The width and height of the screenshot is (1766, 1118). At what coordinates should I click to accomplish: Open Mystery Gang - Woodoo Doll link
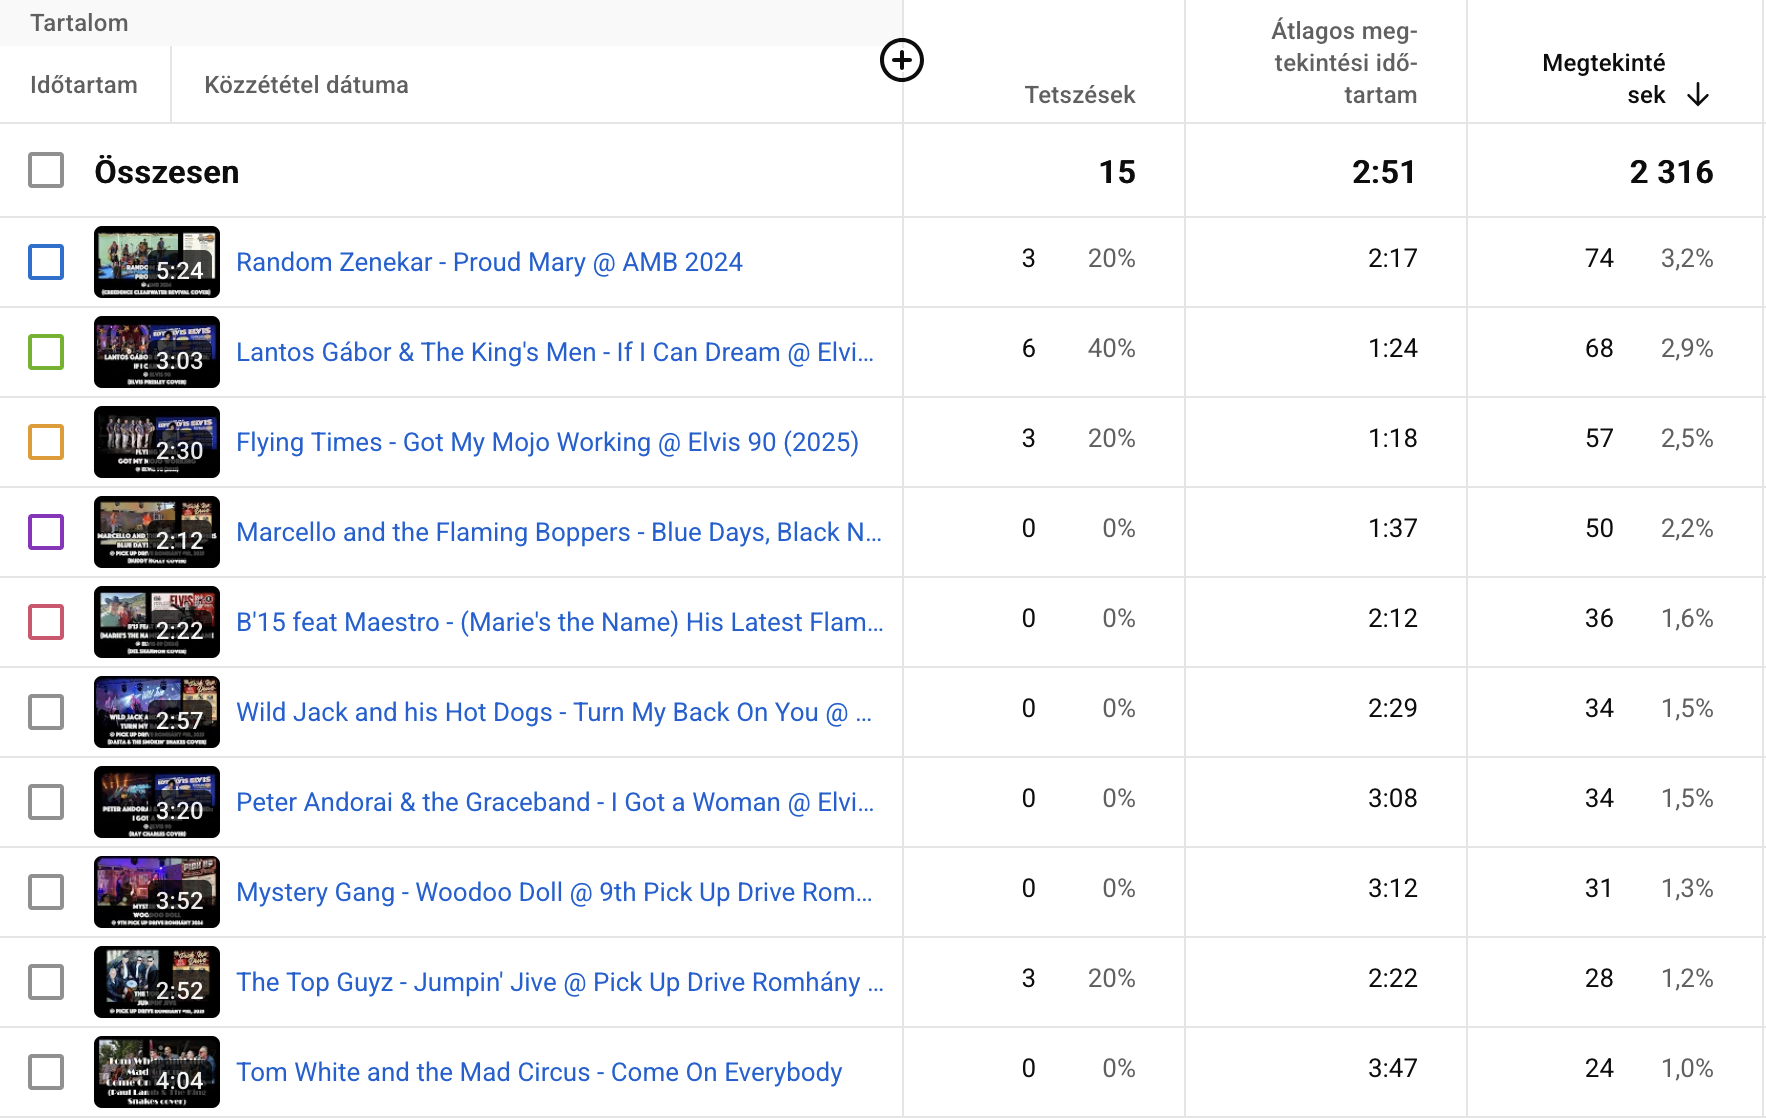tap(553, 892)
